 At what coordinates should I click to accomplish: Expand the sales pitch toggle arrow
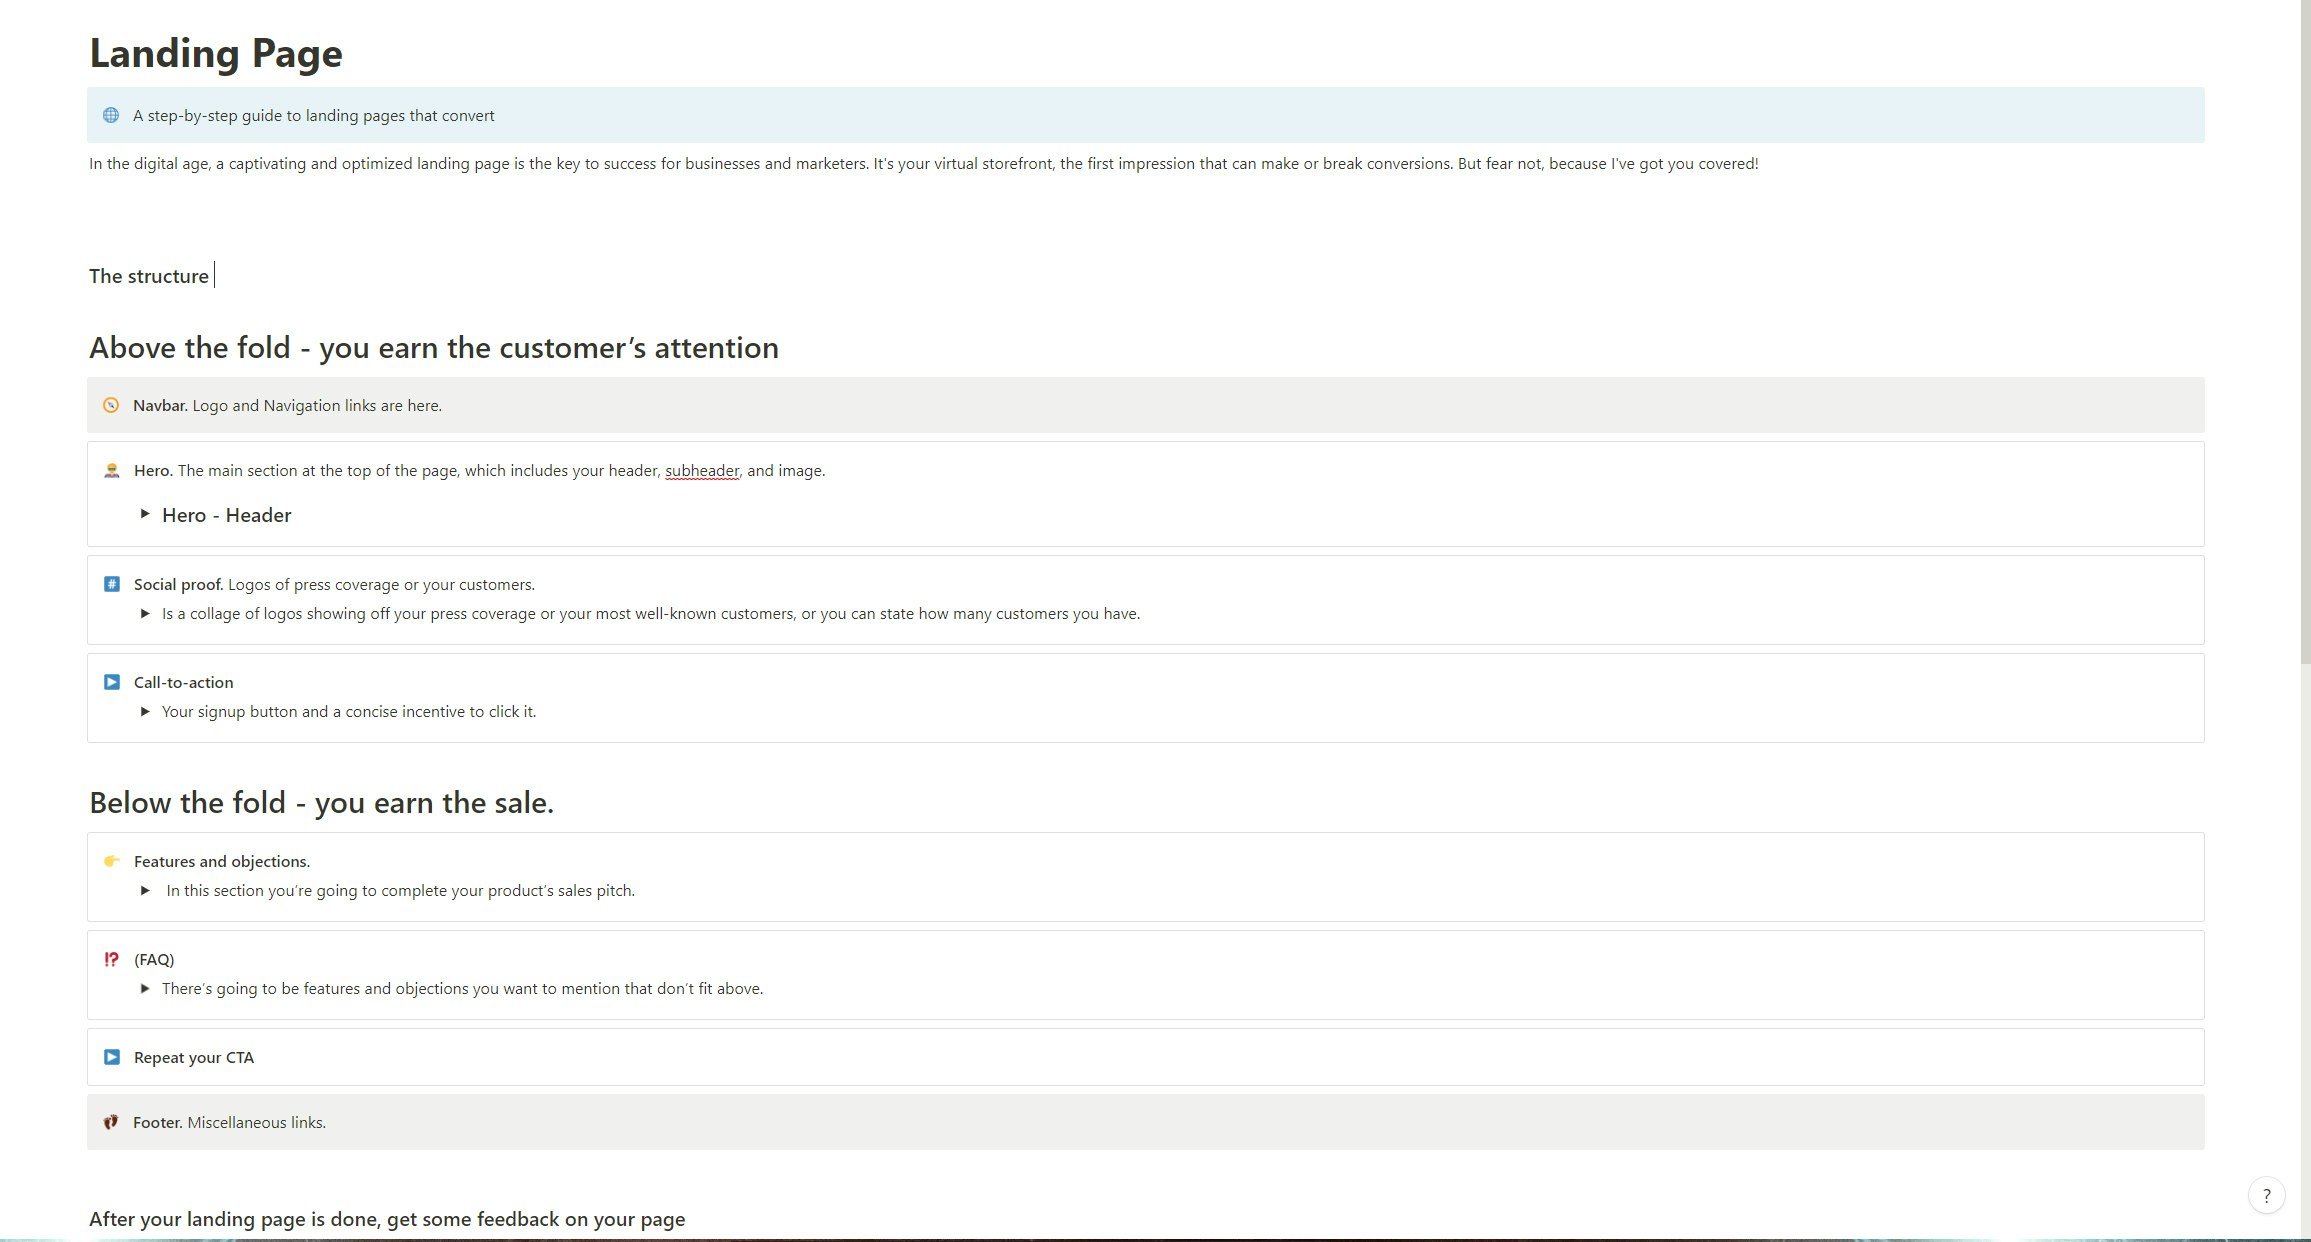click(145, 890)
